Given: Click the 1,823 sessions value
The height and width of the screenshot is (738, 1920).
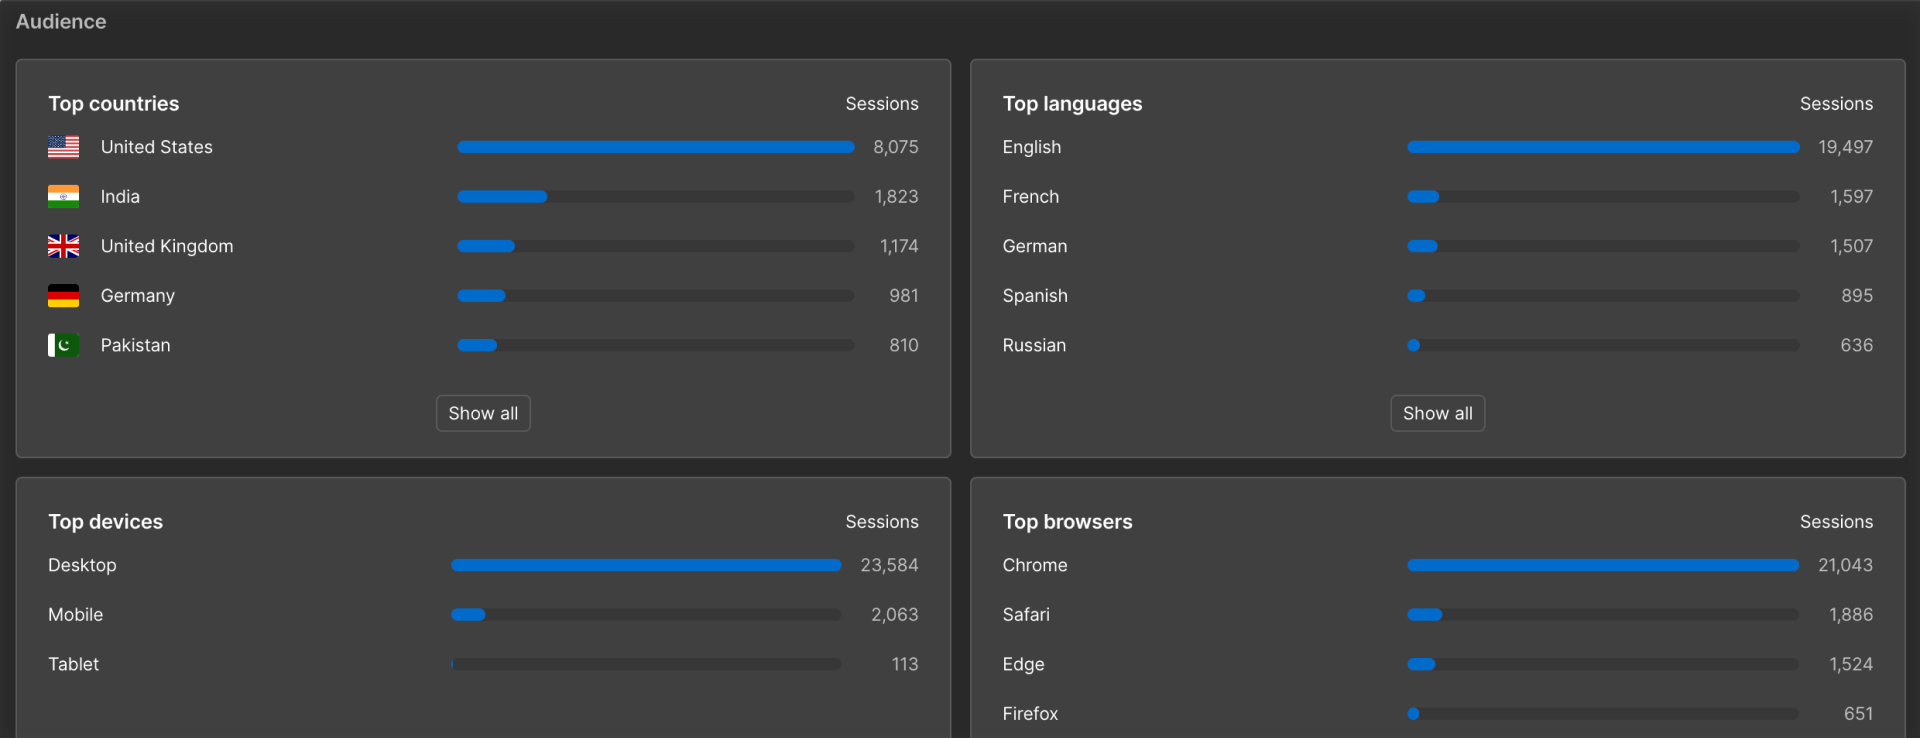Looking at the screenshot, I should [896, 197].
